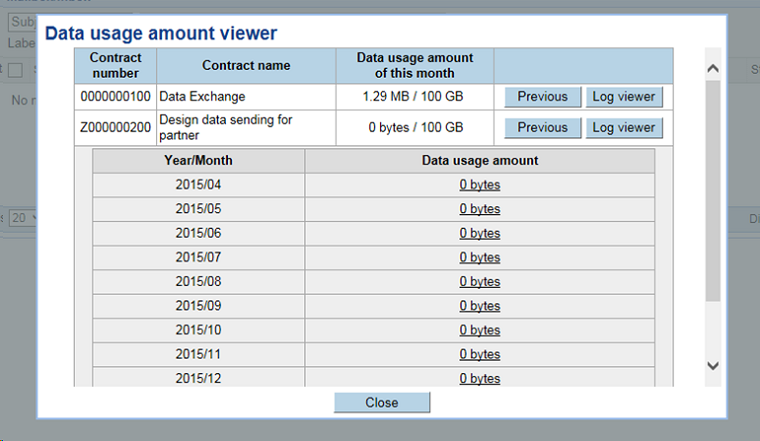
Task: Open 2015/09 data usage 0 bytes link
Action: pyautogui.click(x=480, y=306)
